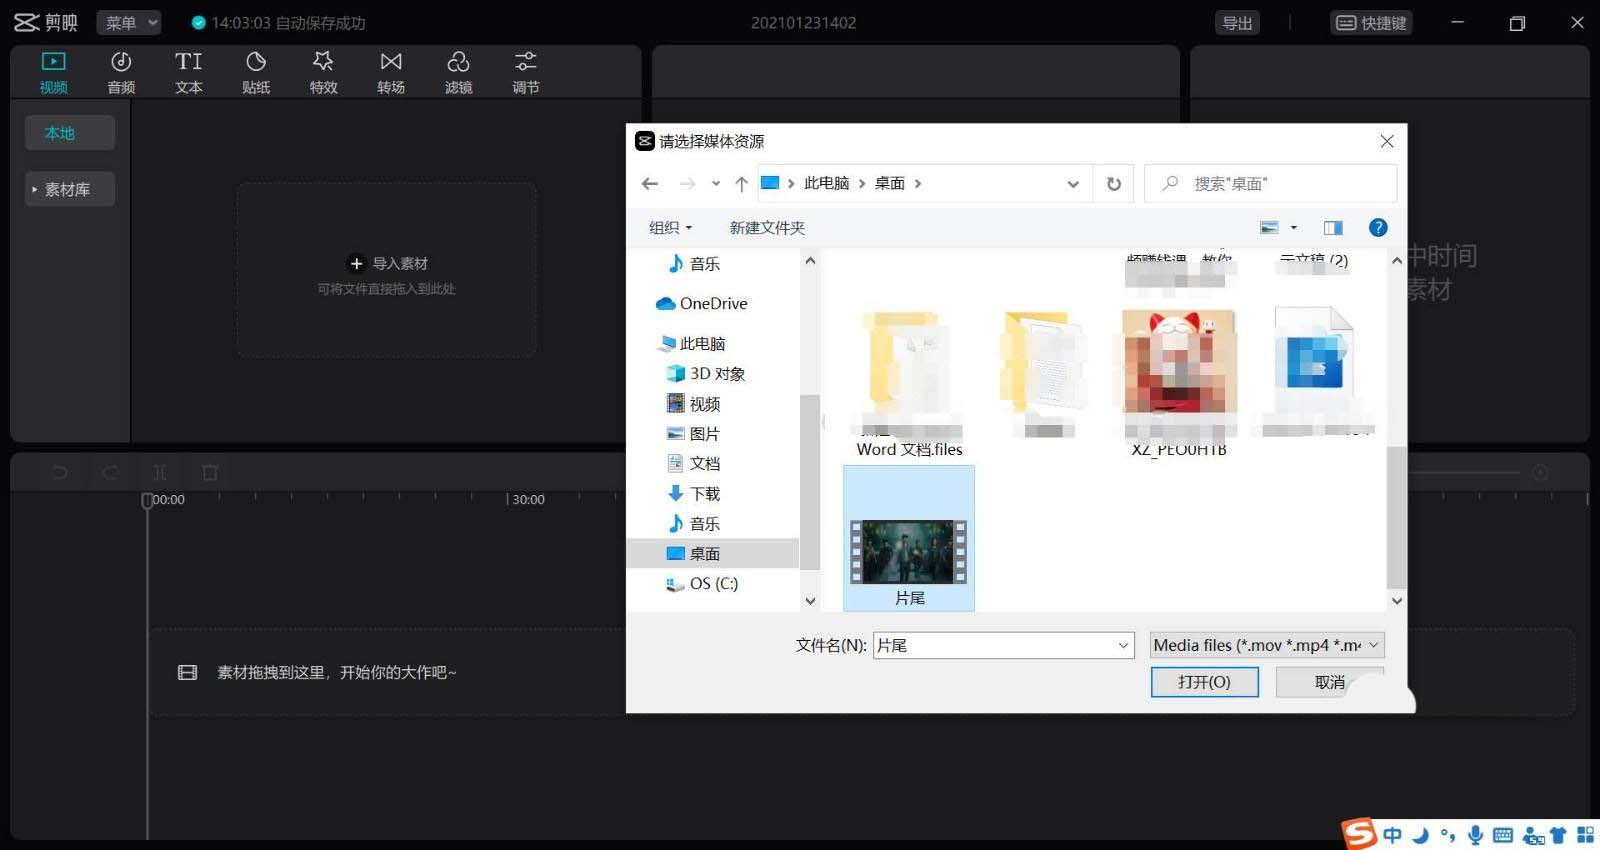Open the 快捷键 shortcuts panel
This screenshot has width=1600, height=850.
[1371, 23]
